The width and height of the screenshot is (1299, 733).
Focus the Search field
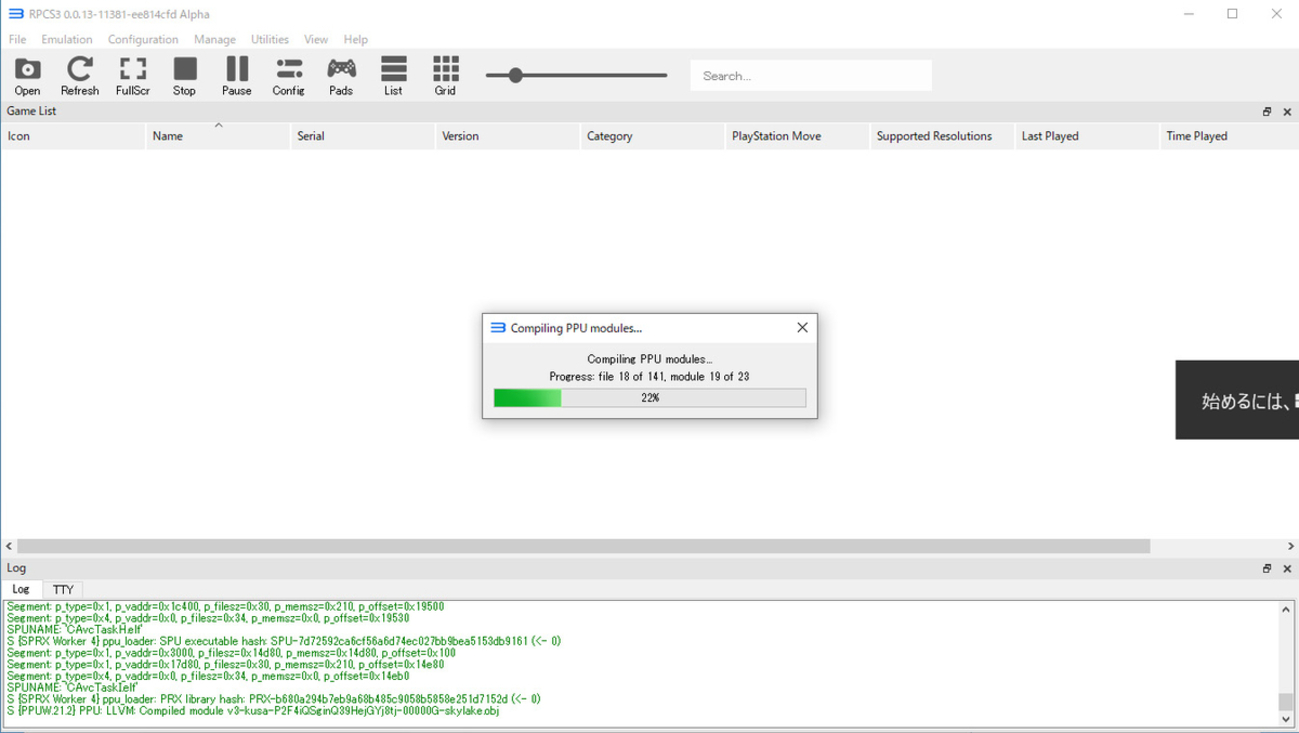coord(811,75)
